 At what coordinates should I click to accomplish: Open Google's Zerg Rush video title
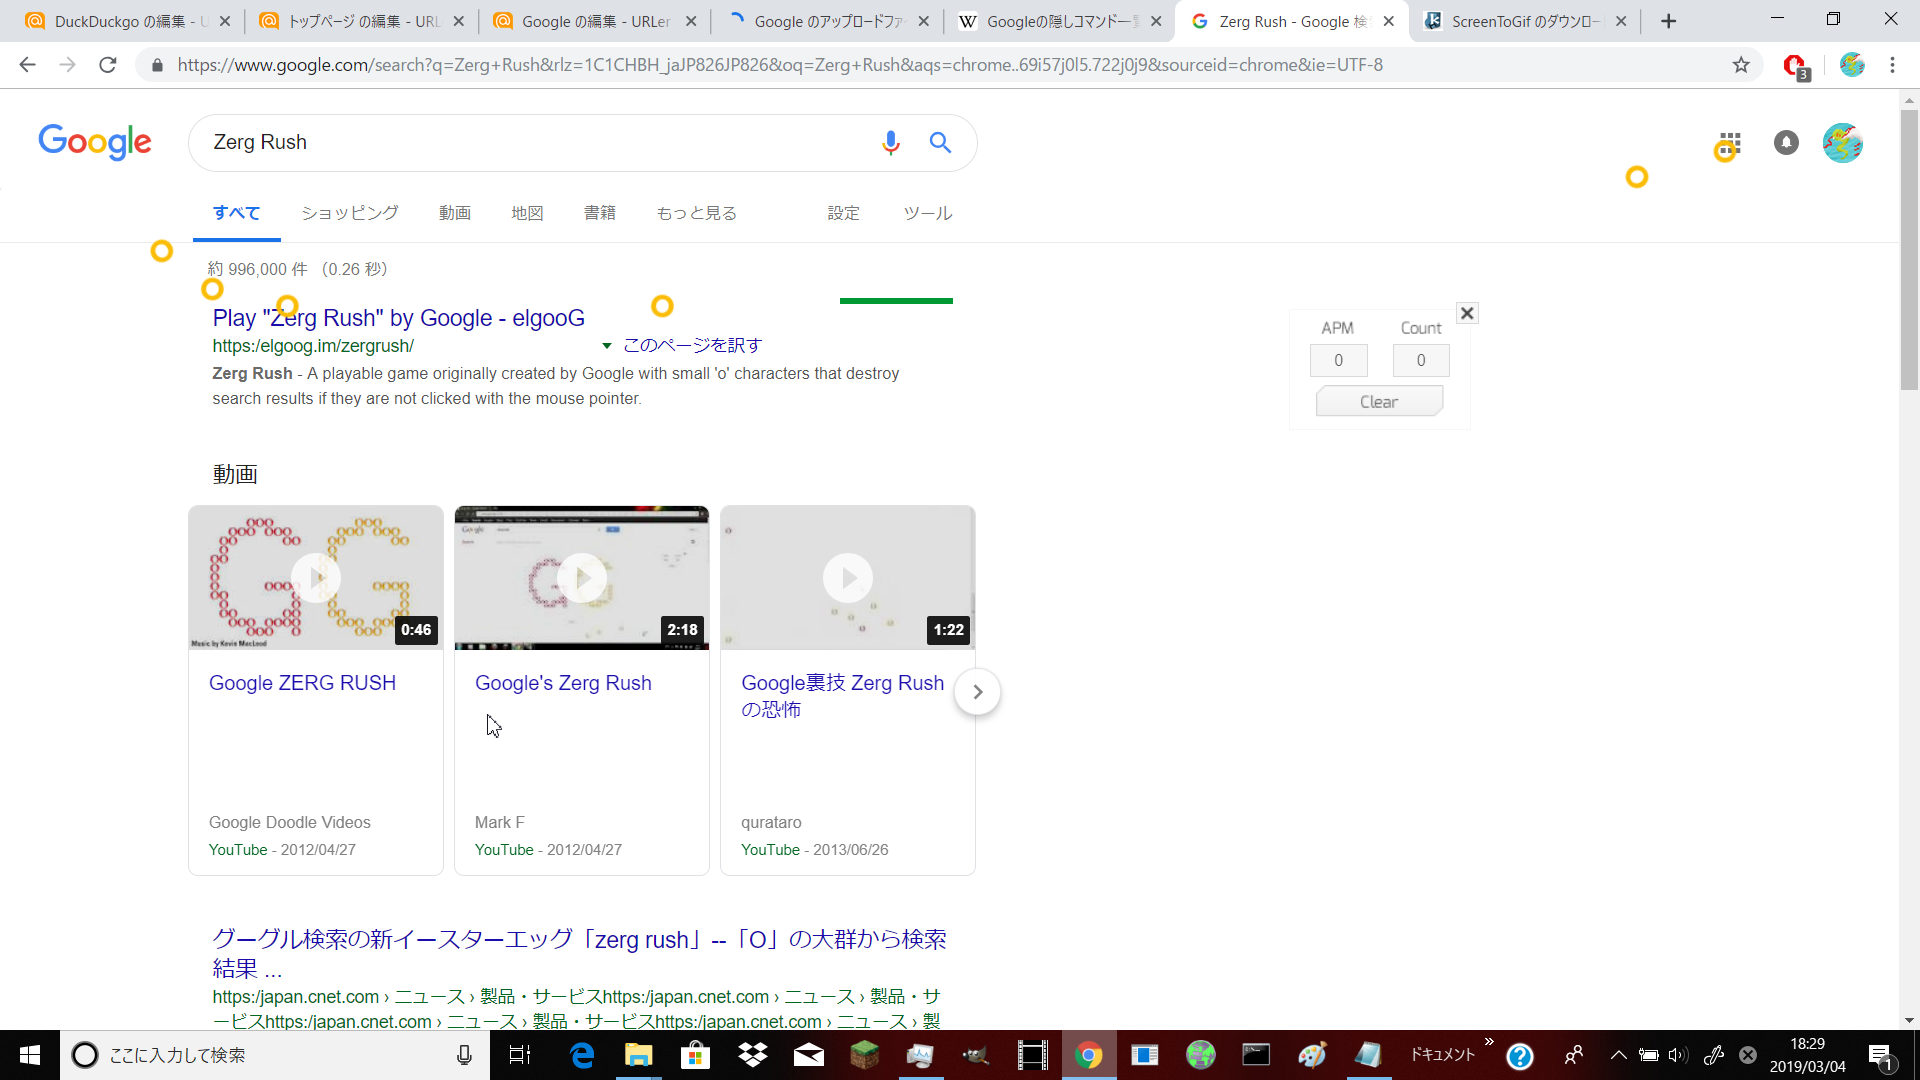coord(563,683)
